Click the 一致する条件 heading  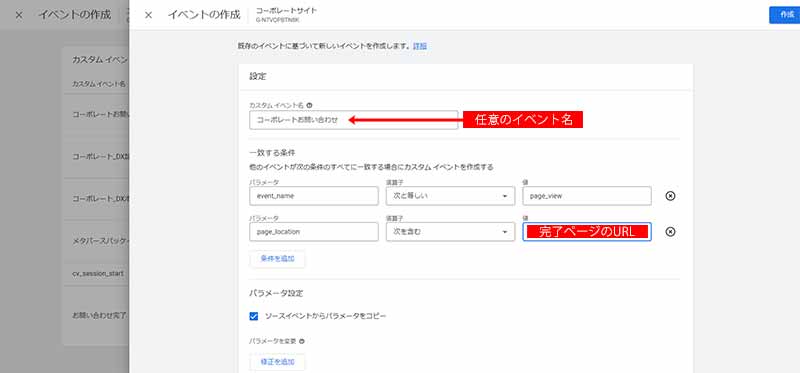point(272,153)
